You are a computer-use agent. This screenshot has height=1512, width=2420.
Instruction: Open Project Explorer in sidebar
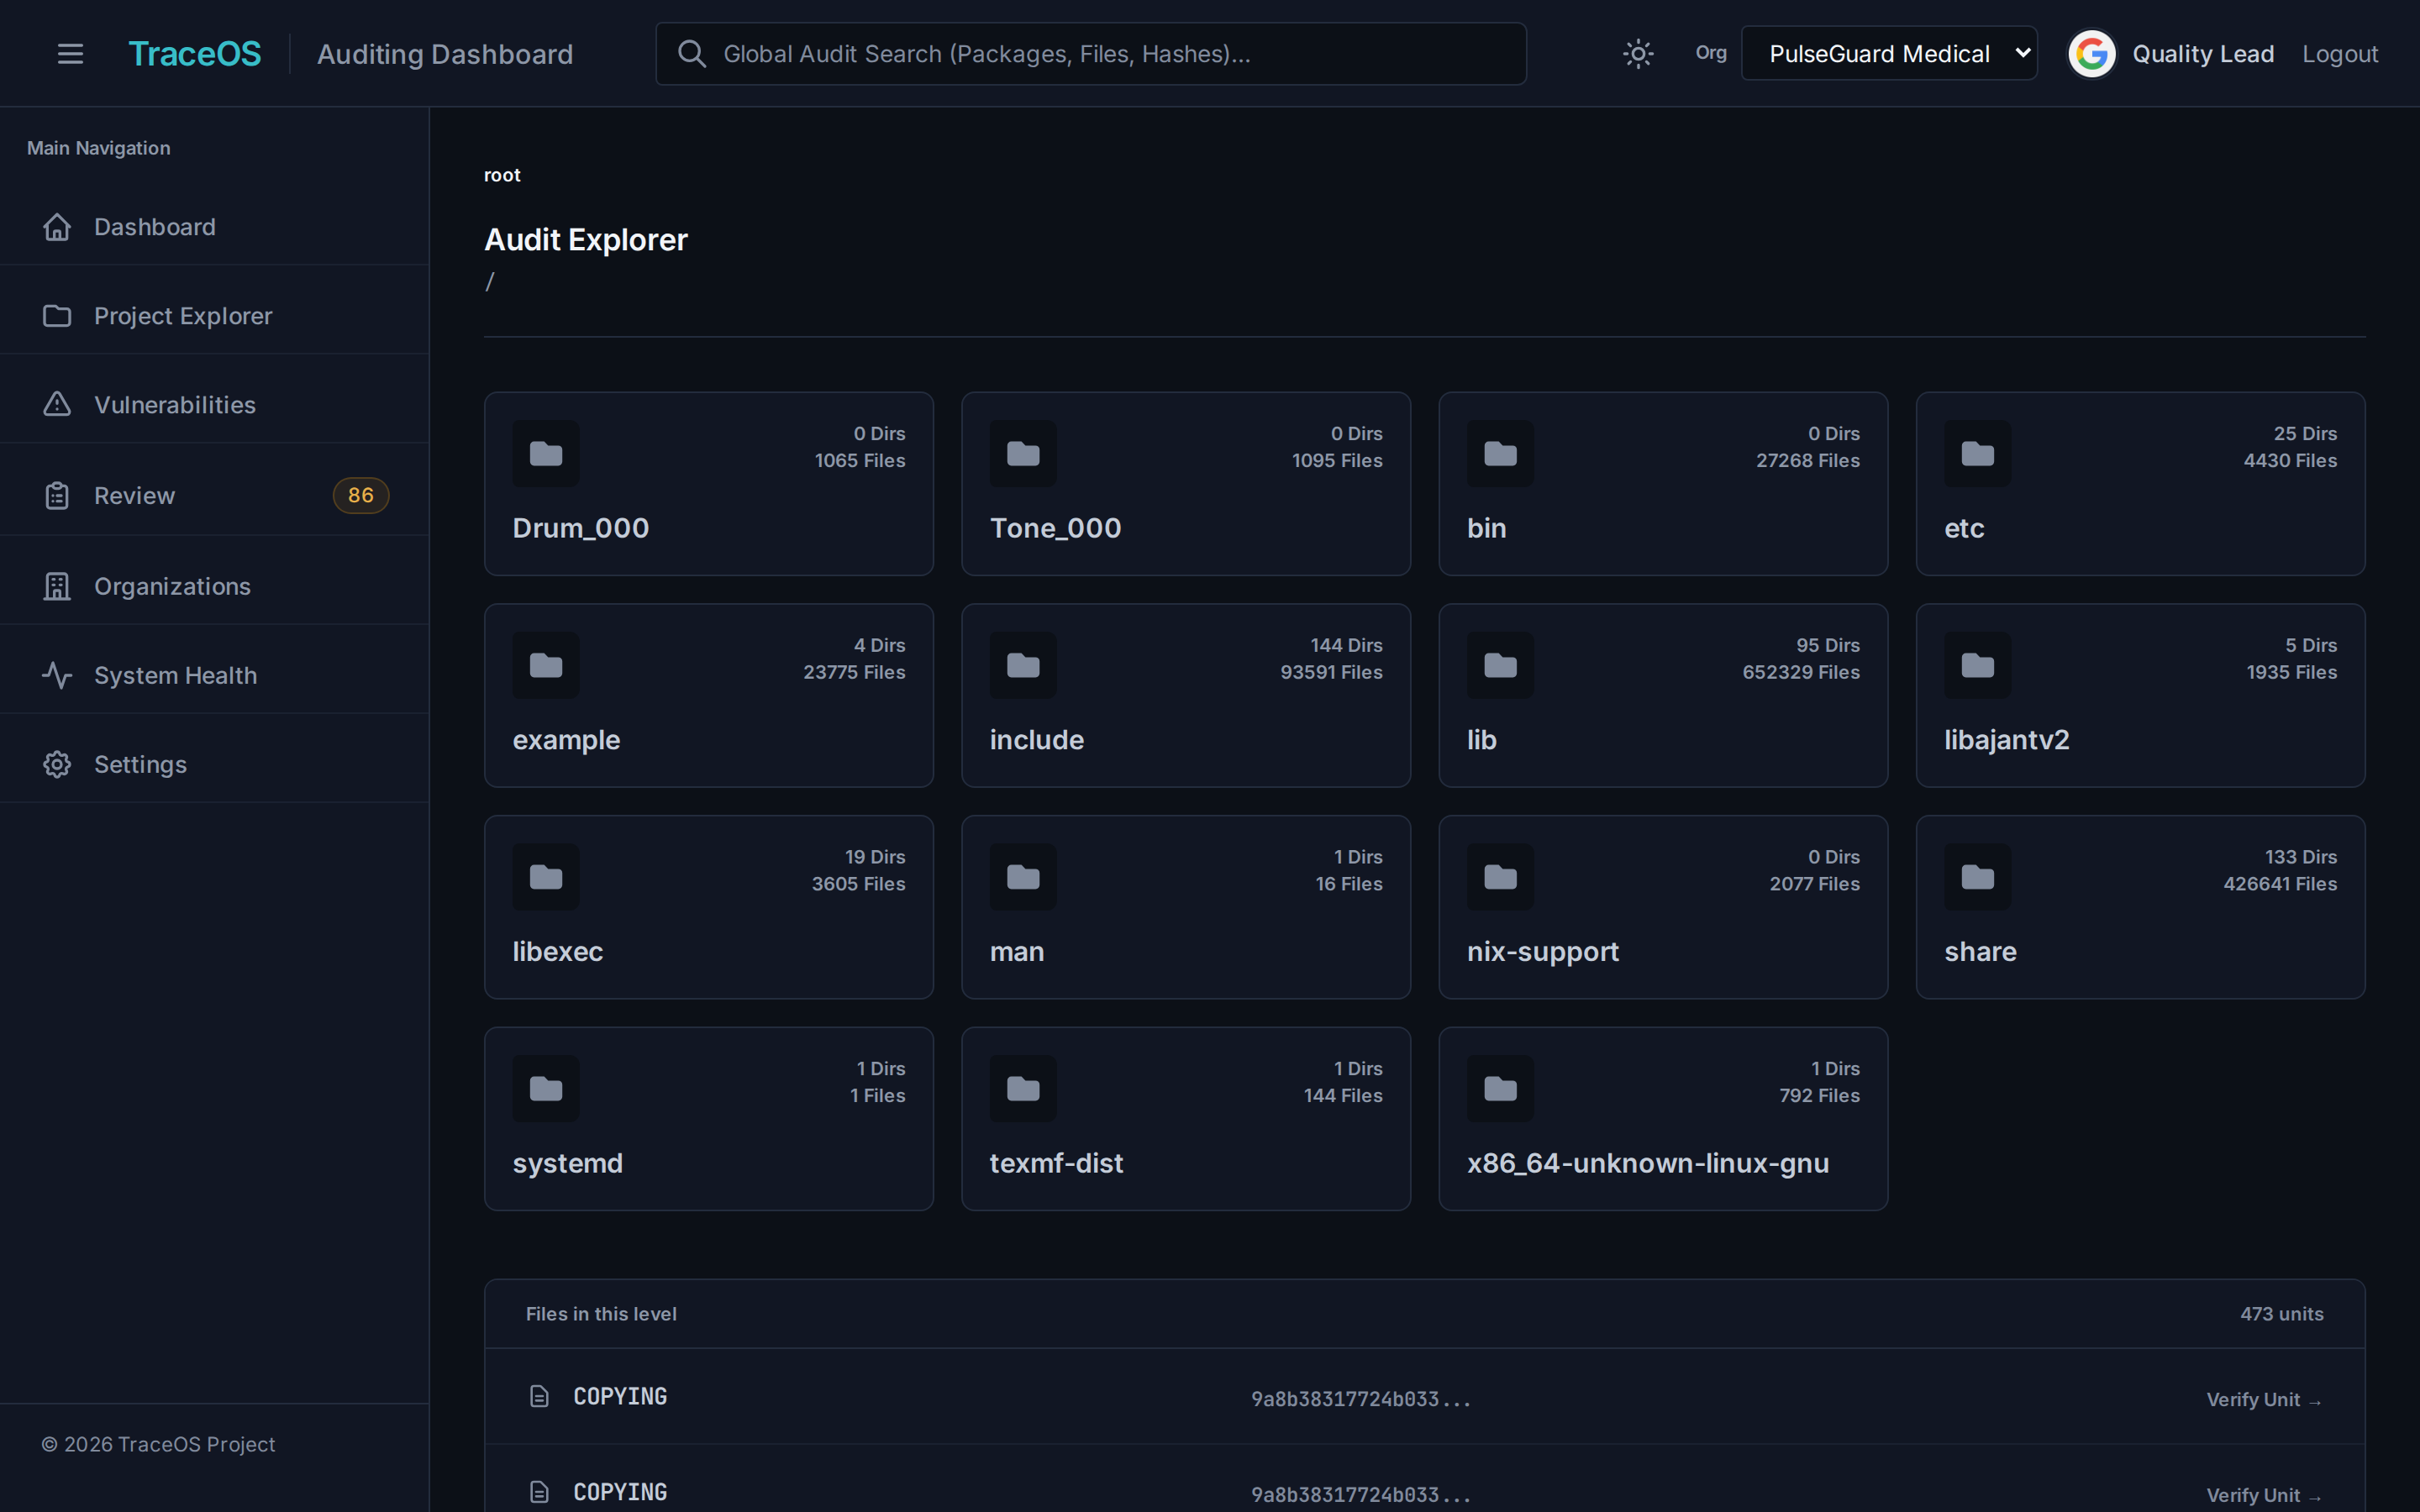click(x=215, y=316)
